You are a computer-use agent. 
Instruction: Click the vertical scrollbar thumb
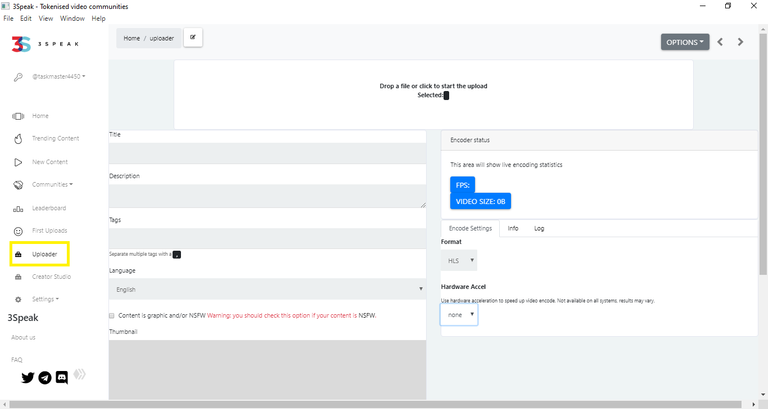(763, 153)
